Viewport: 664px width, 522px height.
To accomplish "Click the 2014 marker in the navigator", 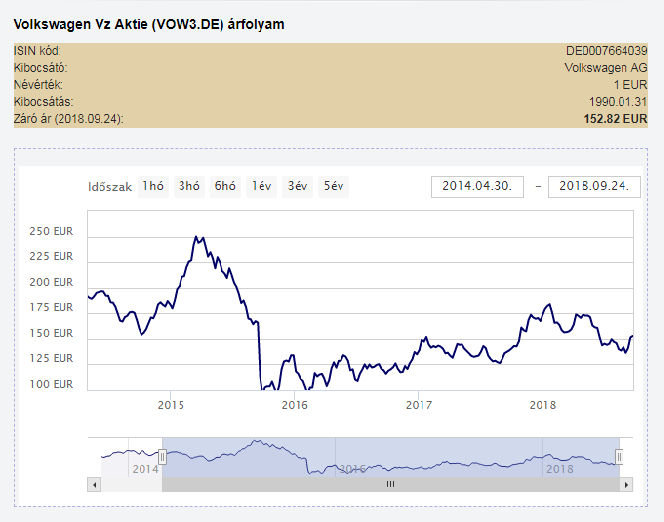I will (x=146, y=468).
